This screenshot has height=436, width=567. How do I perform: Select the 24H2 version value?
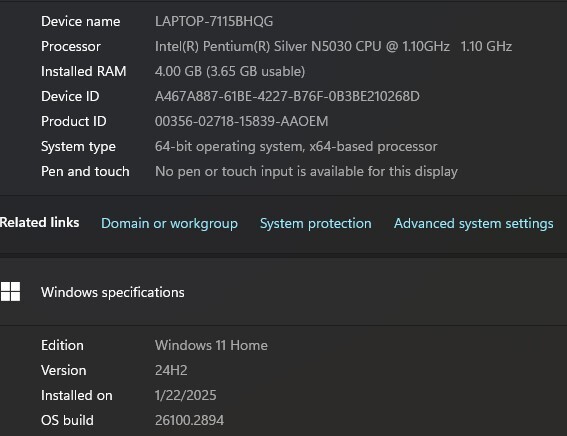pyautogui.click(x=171, y=370)
